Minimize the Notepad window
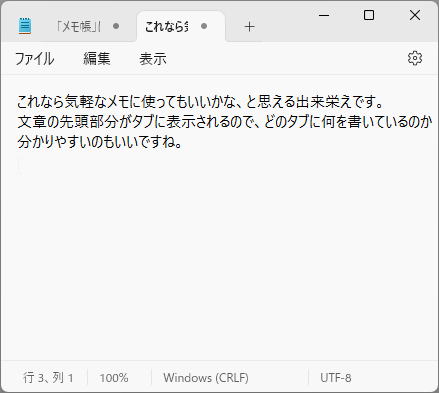This screenshot has height=393, width=439. [324, 15]
